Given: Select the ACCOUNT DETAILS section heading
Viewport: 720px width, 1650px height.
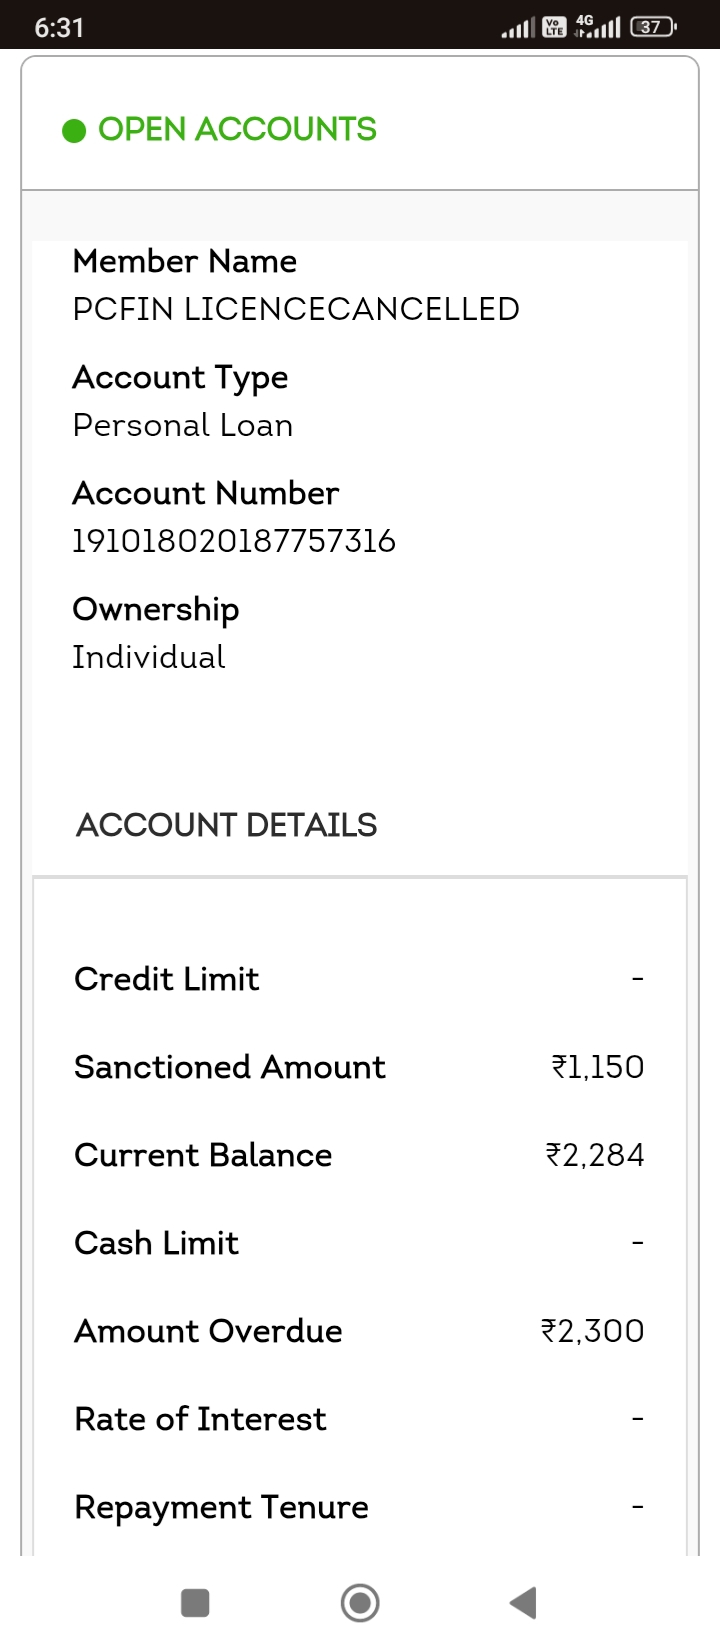Looking at the screenshot, I should click(x=227, y=825).
